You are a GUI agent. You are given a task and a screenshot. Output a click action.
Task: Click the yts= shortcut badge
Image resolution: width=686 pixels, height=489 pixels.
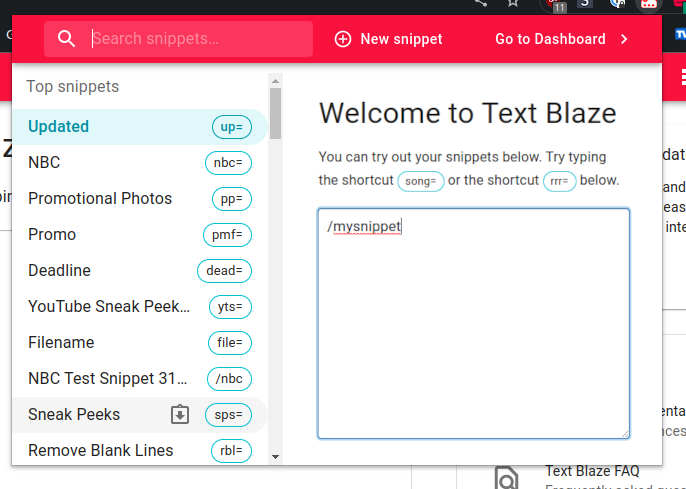230,307
